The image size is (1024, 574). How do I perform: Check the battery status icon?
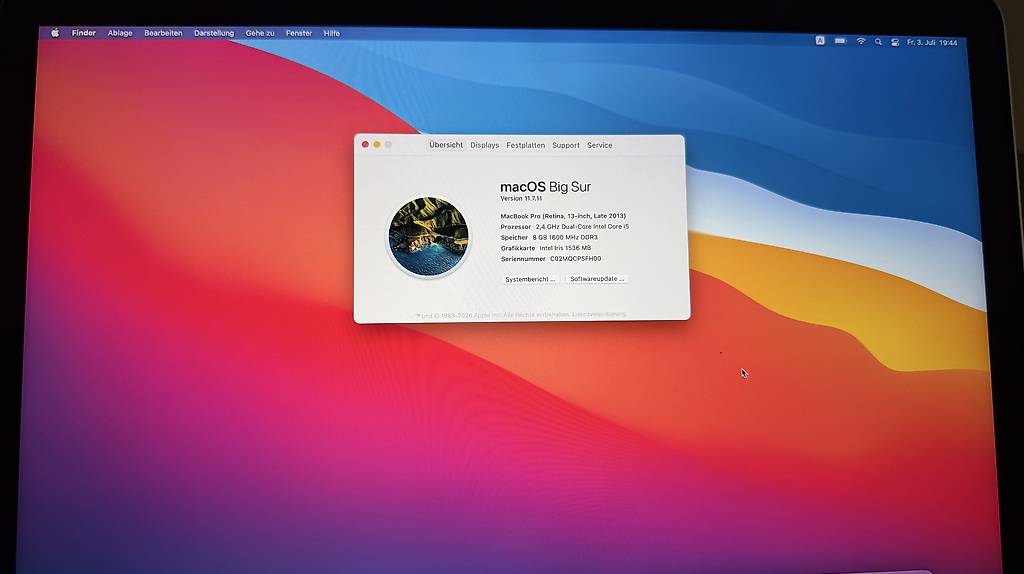840,41
